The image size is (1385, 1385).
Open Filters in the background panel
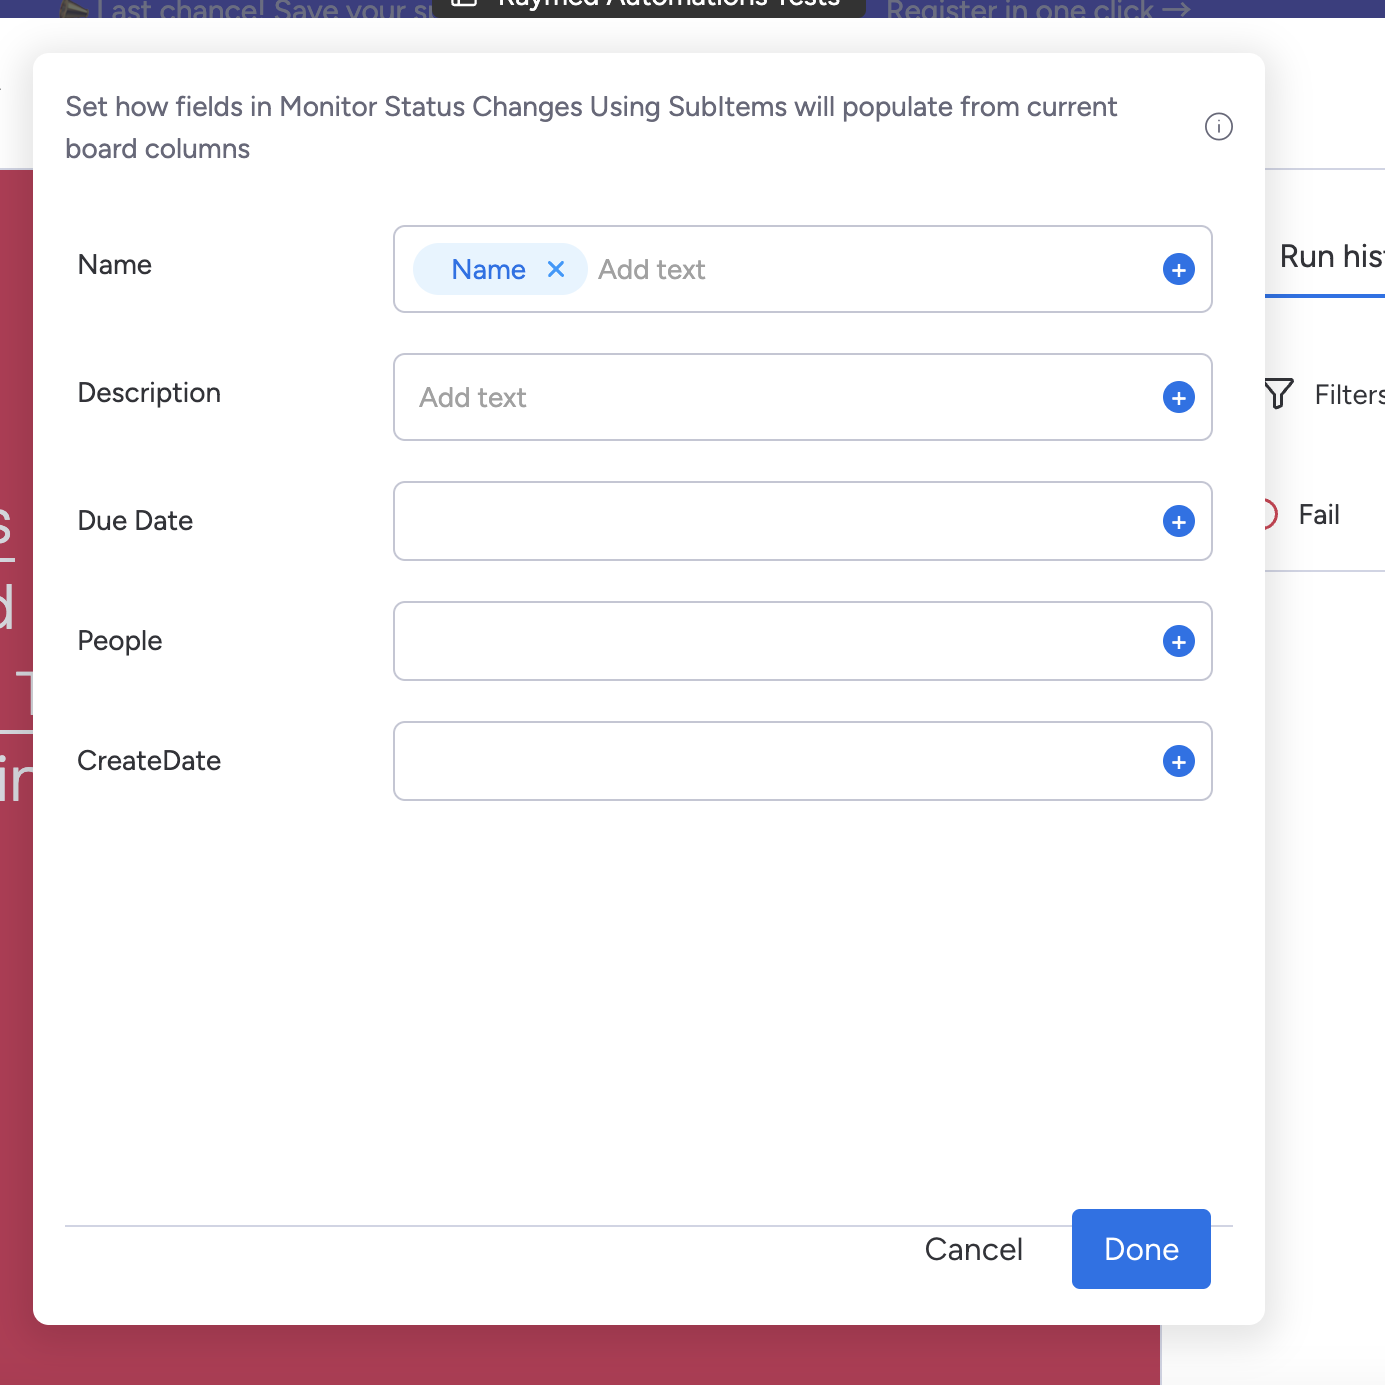1349,394
